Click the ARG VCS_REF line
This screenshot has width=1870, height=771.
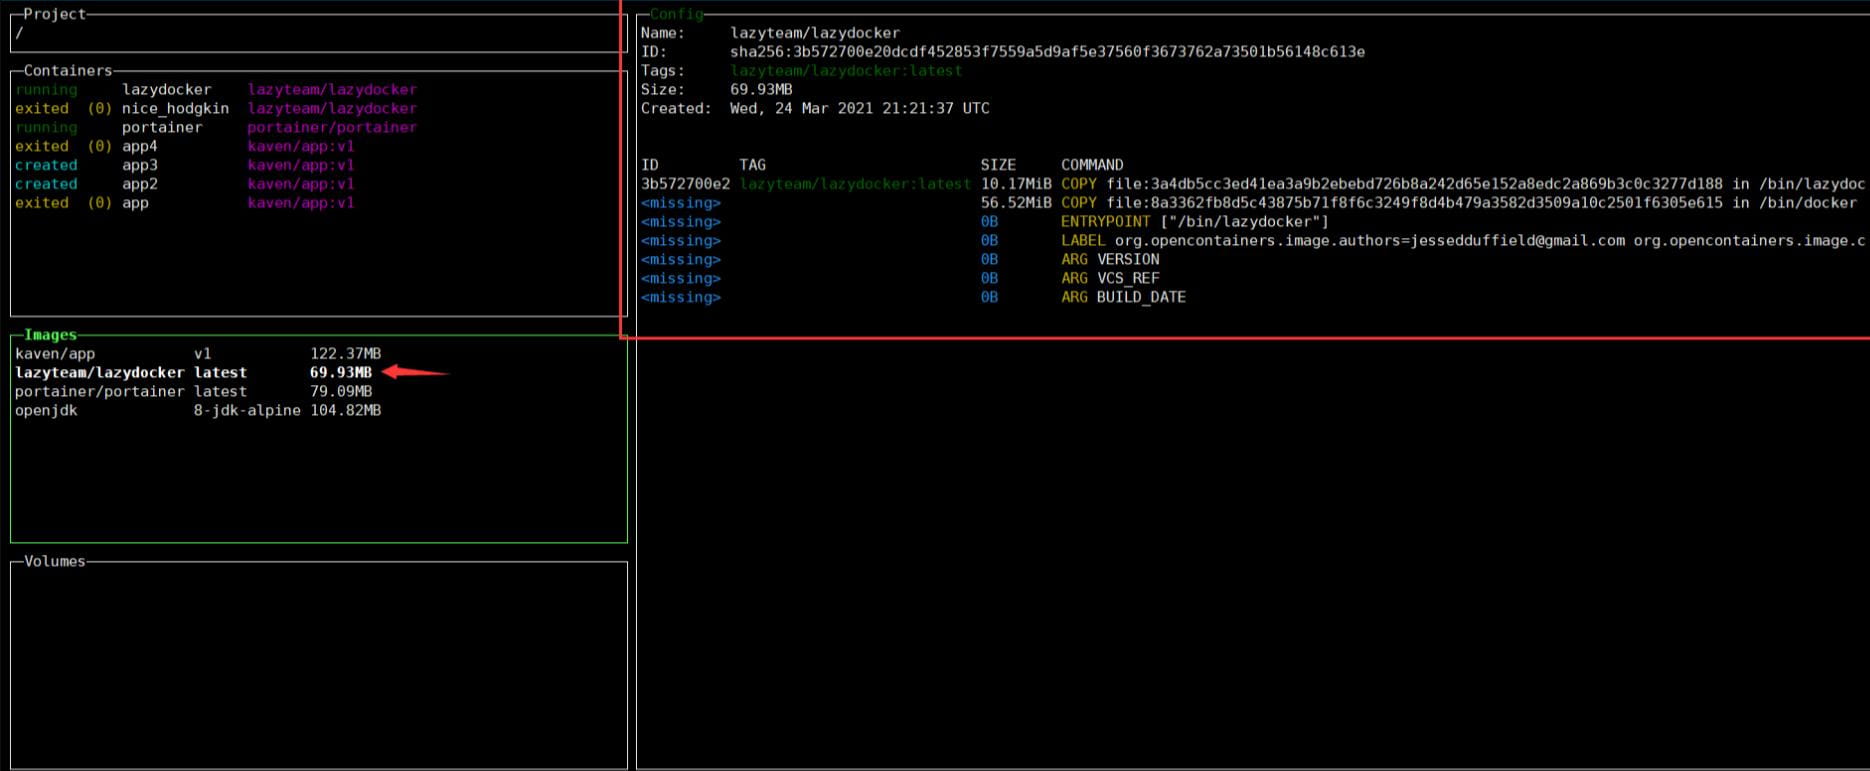tap(1110, 279)
